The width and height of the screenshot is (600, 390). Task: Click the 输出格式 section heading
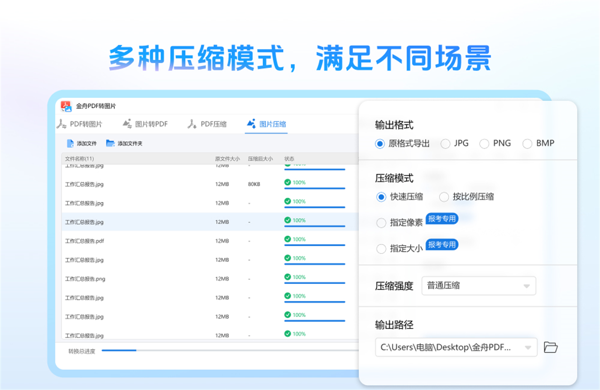394,125
